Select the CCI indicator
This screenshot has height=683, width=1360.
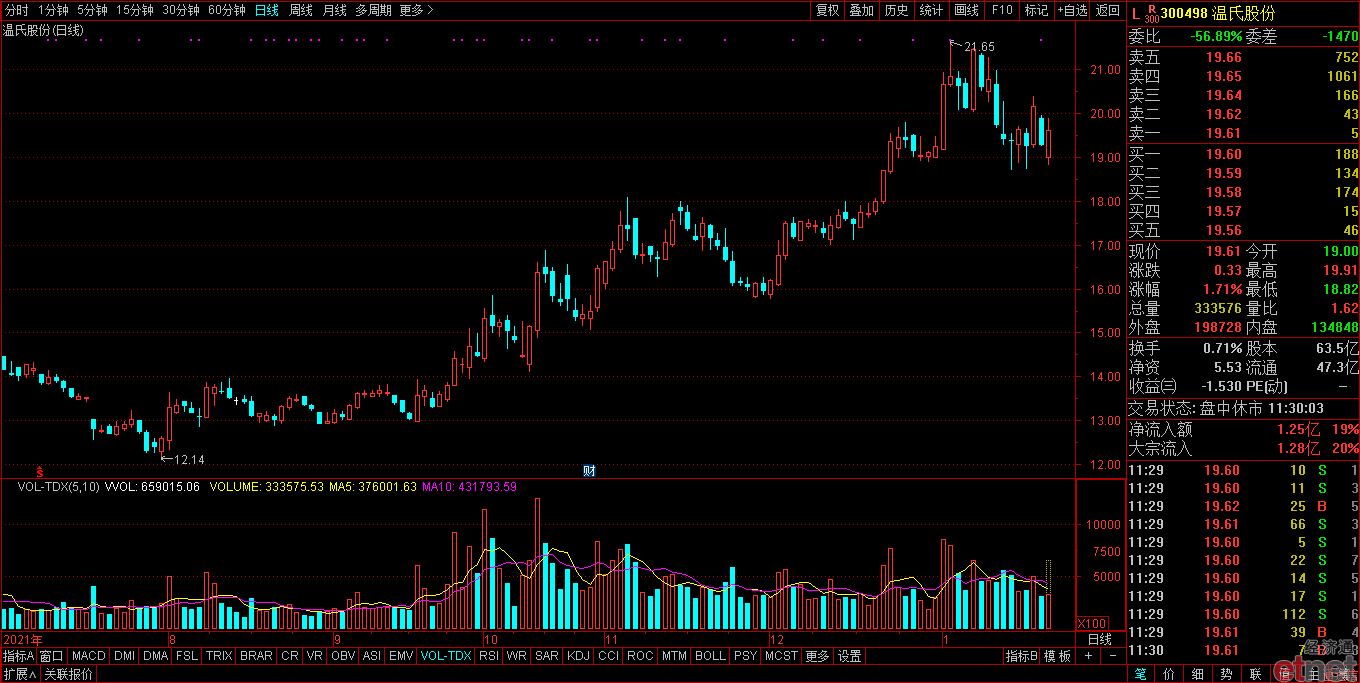point(609,656)
